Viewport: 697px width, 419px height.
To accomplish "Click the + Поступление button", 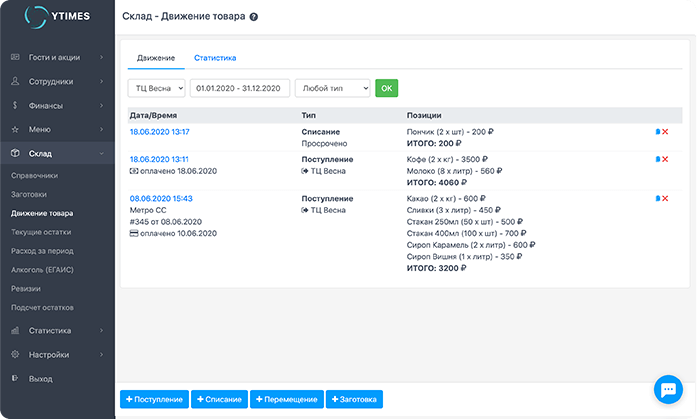I will coord(154,399).
